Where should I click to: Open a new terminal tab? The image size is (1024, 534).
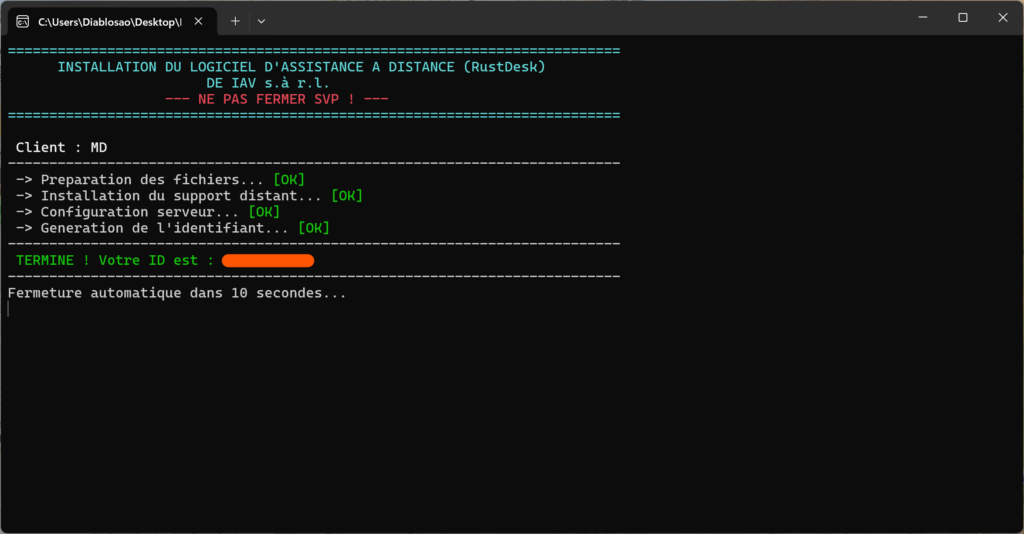click(x=235, y=20)
